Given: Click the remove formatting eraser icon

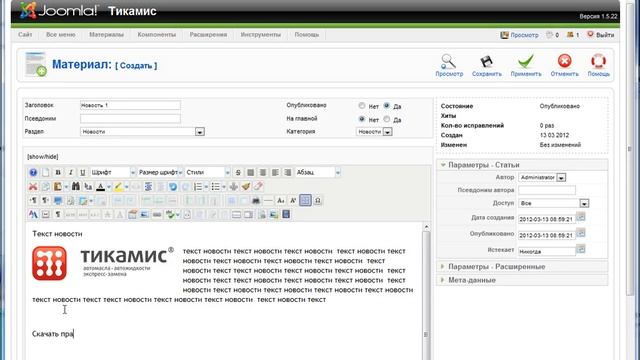Looking at the screenshot, I should [x=258, y=187].
